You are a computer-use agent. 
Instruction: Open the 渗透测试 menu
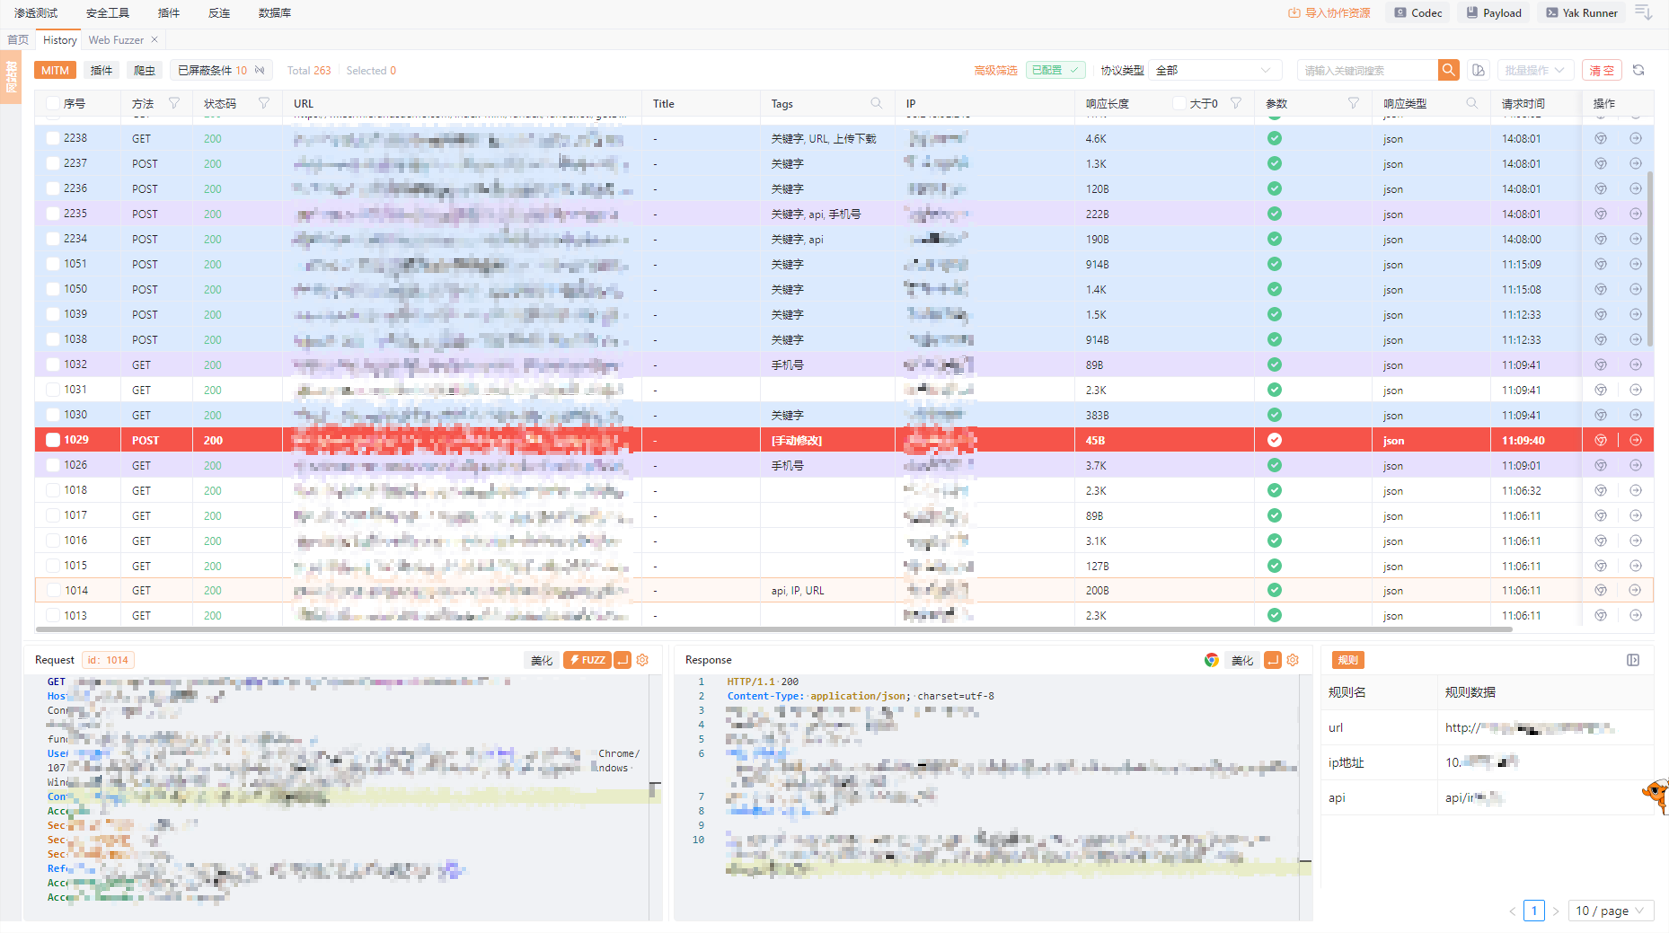tap(36, 13)
